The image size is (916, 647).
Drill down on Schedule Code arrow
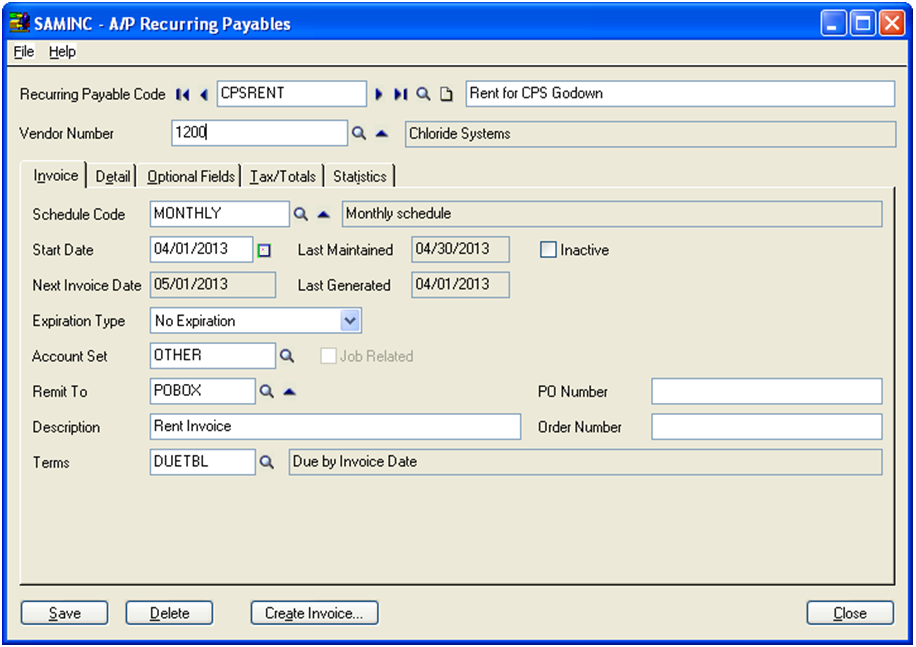tap(323, 214)
